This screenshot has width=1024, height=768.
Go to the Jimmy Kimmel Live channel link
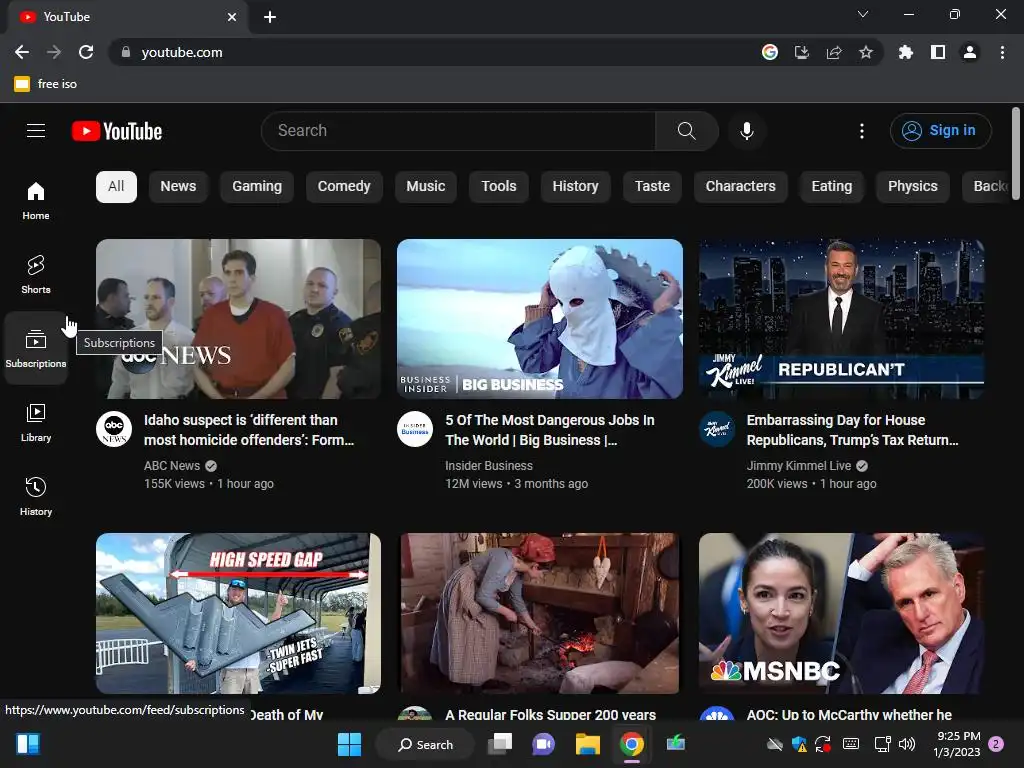tap(799, 466)
